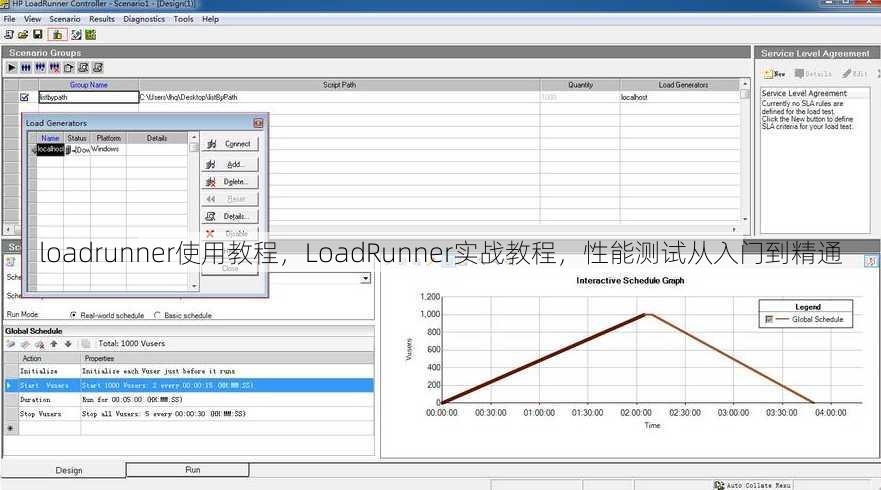Image resolution: width=881 pixels, height=490 pixels.
Task: Switch to the Design tab
Action: (69, 470)
